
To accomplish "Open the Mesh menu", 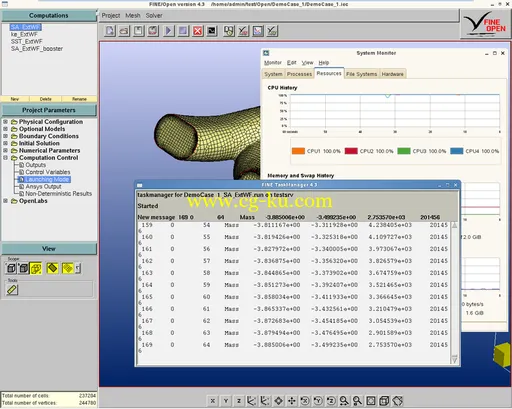I will pos(133,15).
